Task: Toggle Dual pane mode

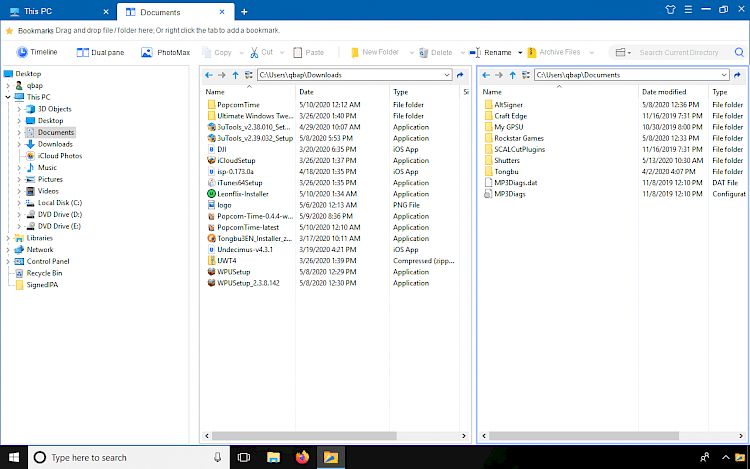Action: pos(100,52)
